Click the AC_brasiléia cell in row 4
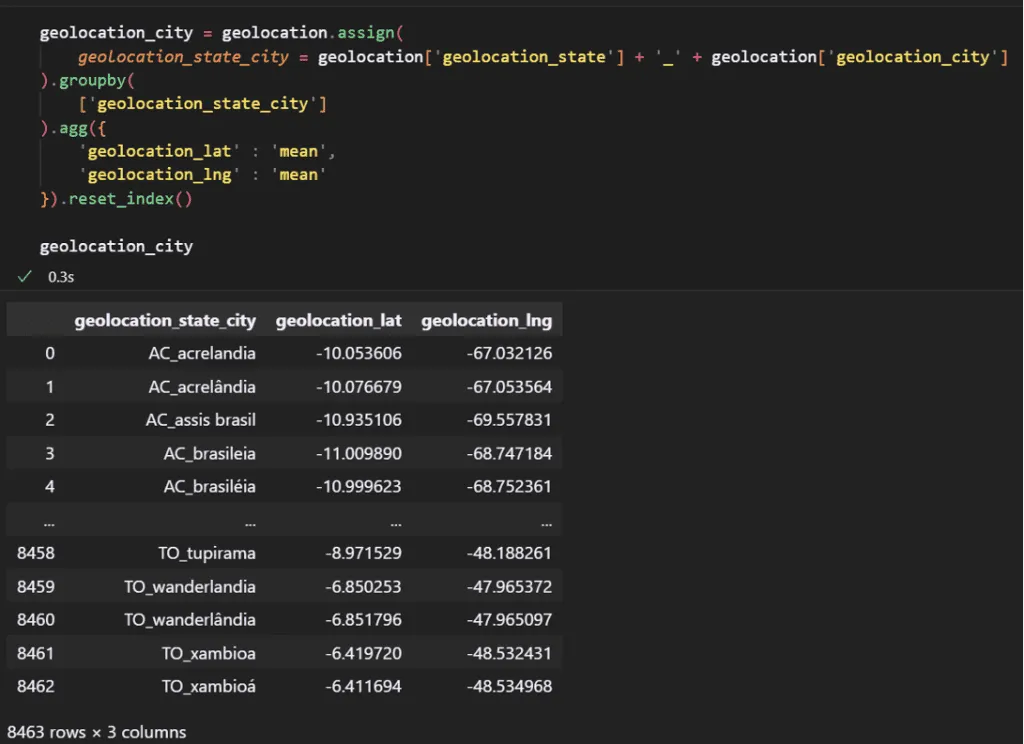 tap(210, 487)
